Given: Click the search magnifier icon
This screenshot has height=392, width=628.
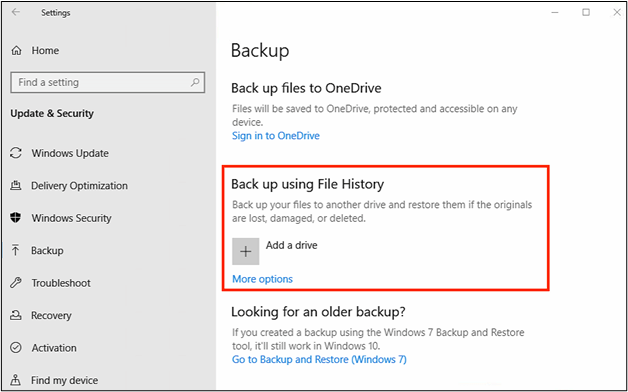Looking at the screenshot, I should (x=195, y=82).
